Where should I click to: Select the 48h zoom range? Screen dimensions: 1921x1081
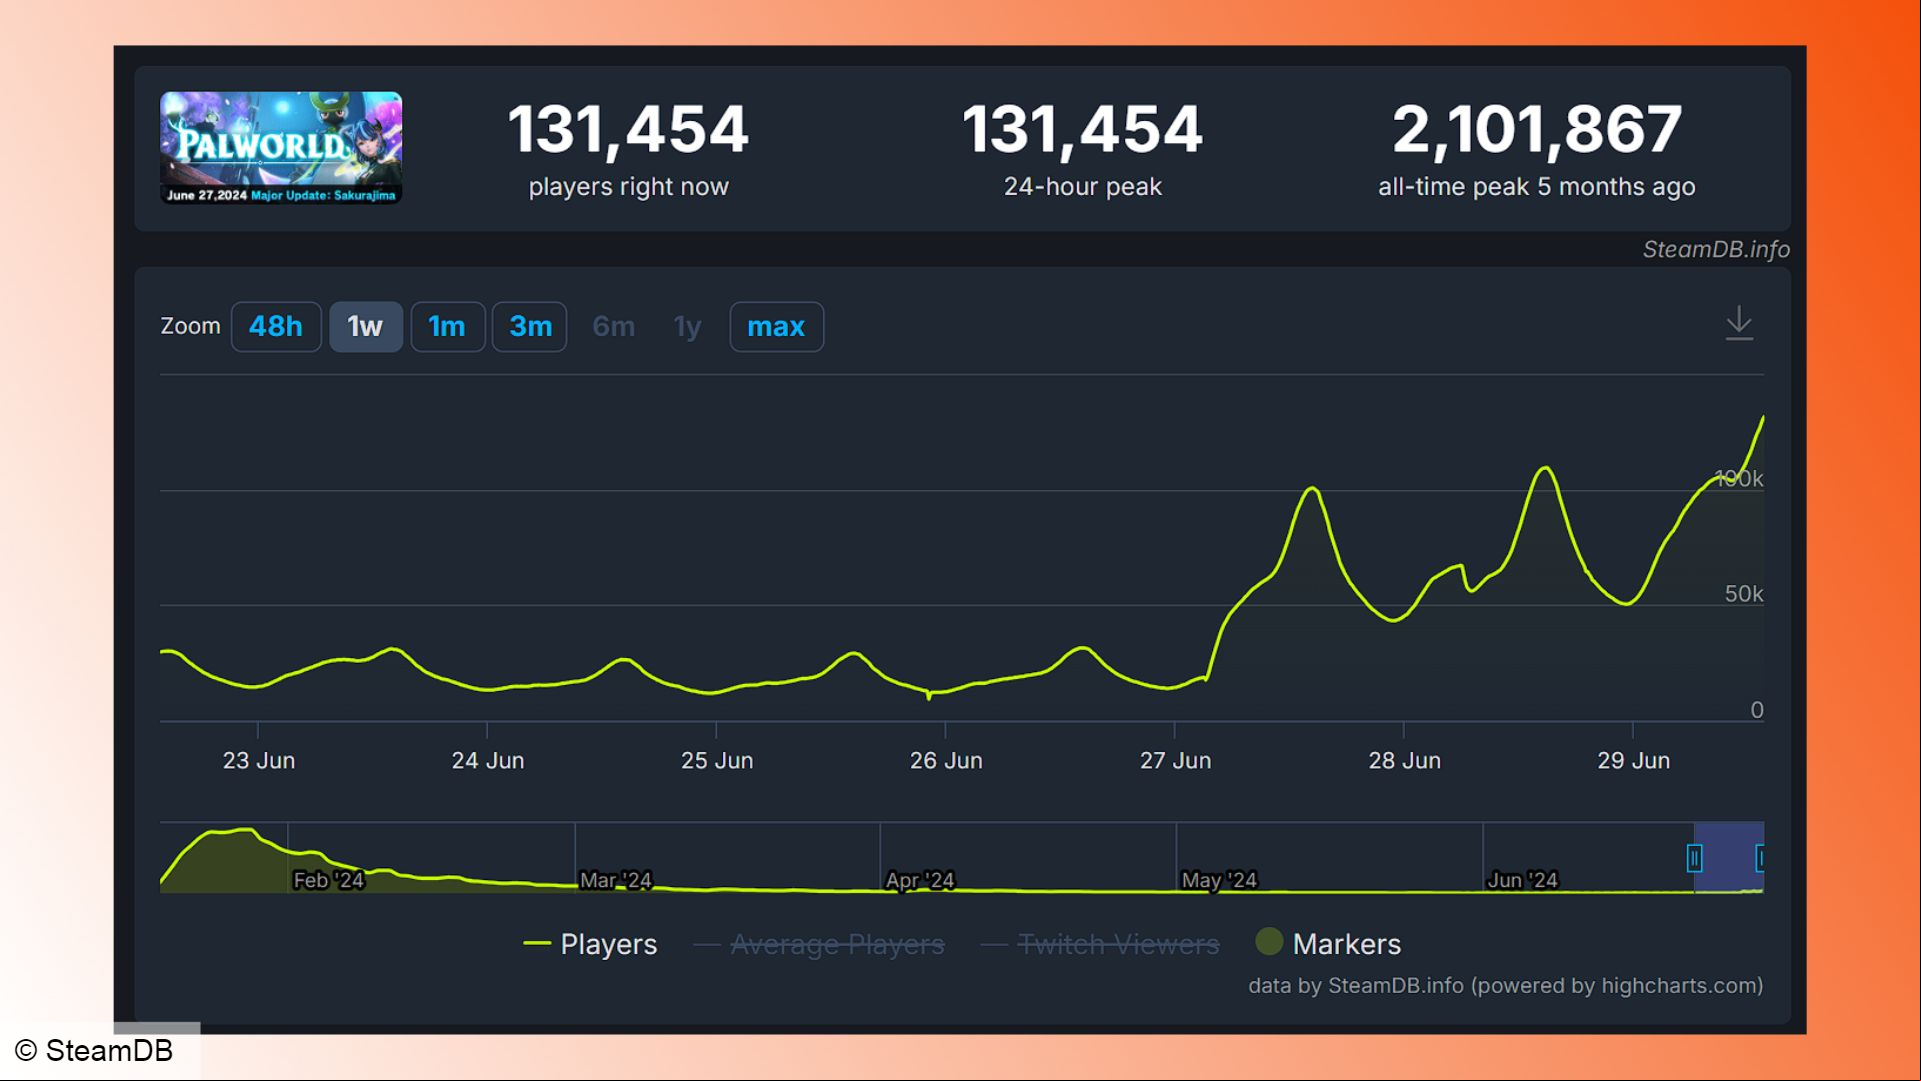tap(276, 327)
